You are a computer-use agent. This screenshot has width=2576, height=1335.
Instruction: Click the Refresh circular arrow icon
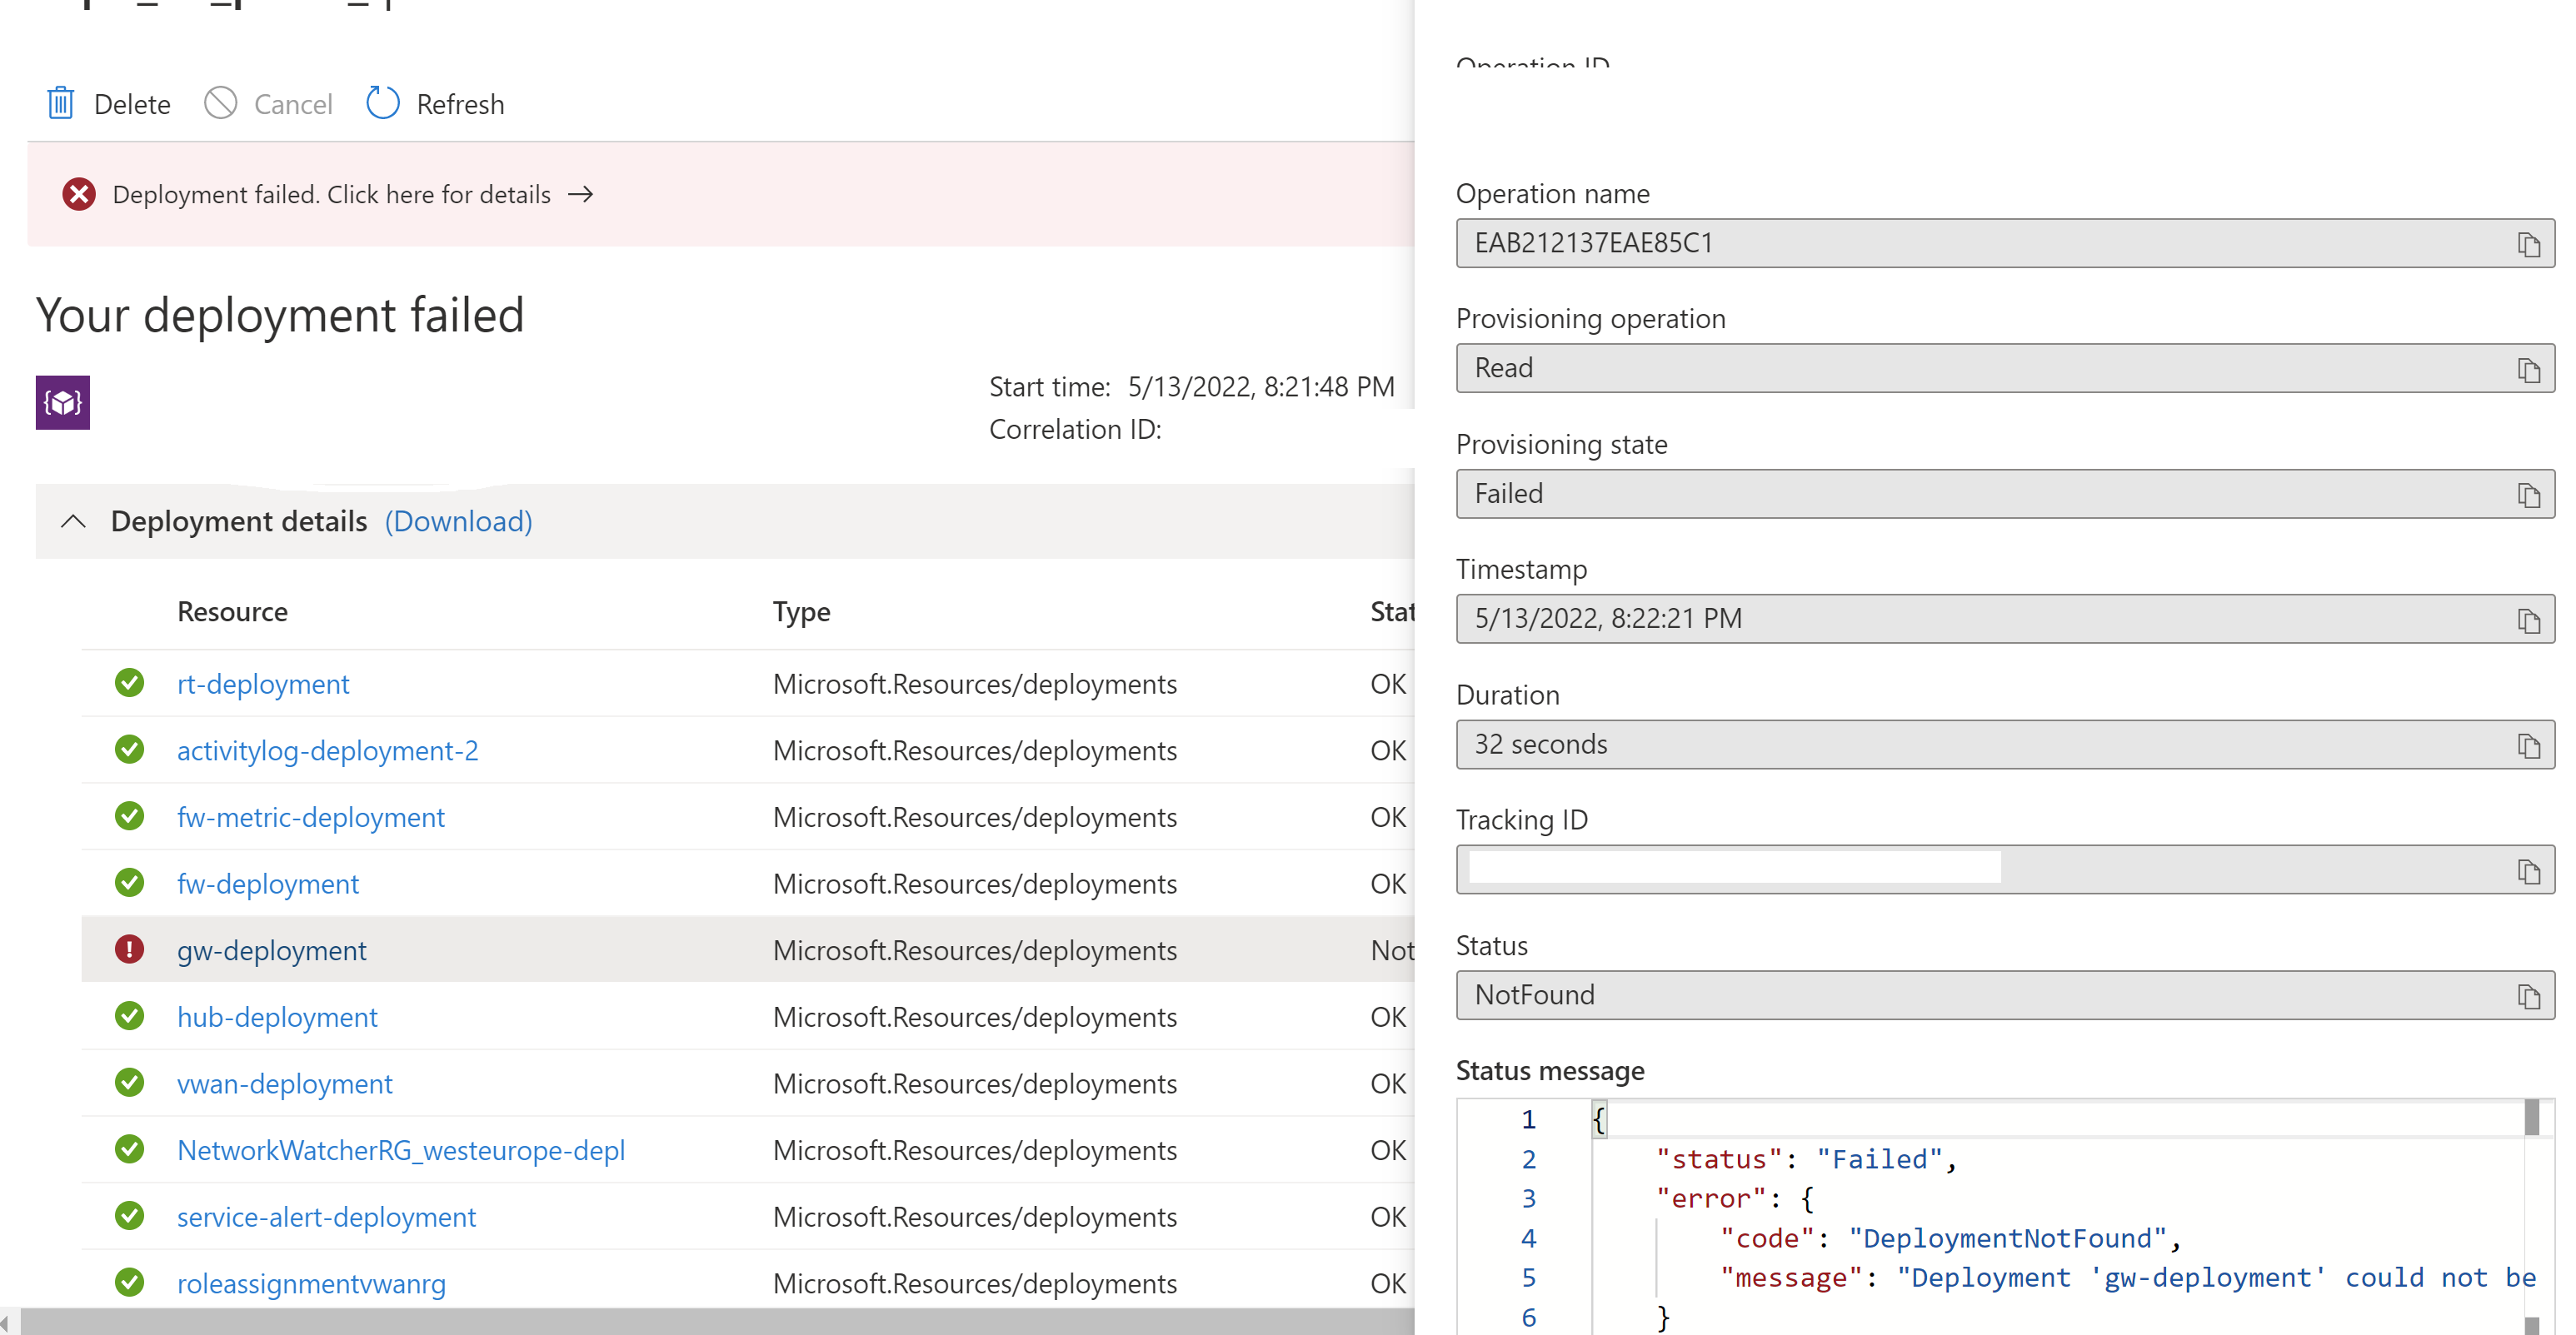coord(382,103)
